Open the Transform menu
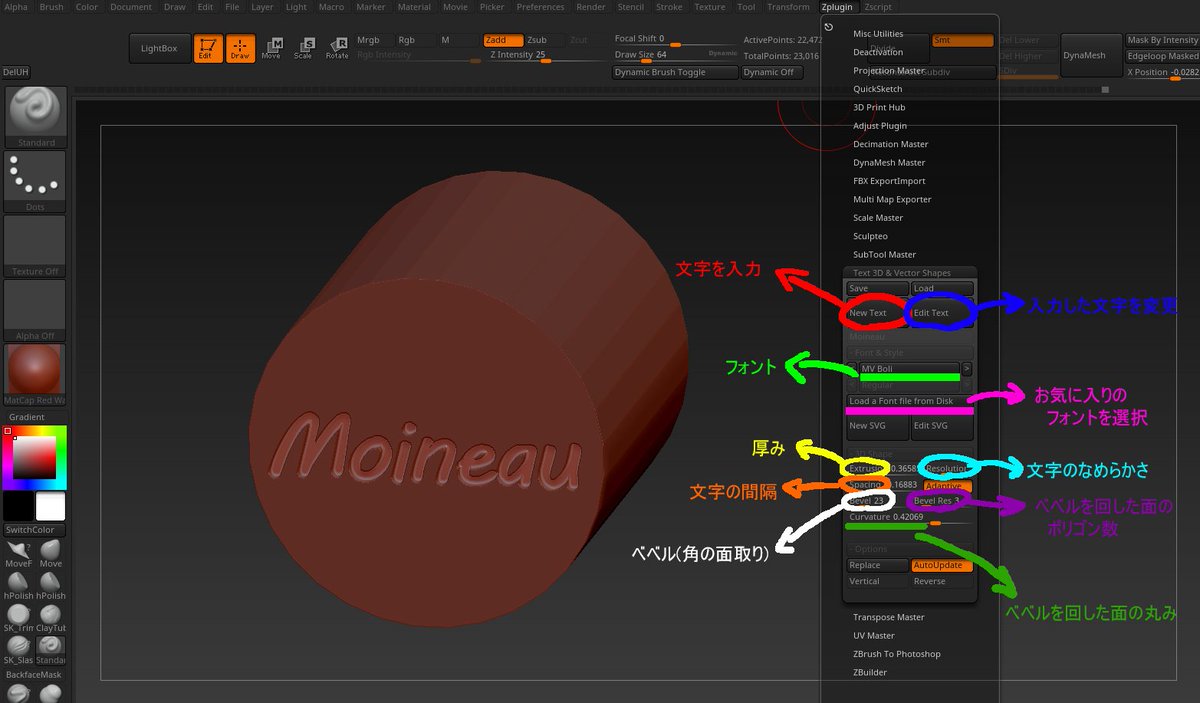 pos(789,7)
